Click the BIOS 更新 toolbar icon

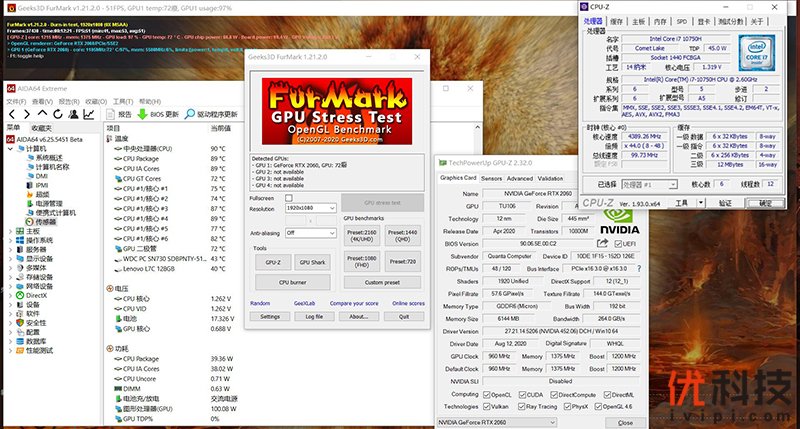142,114
